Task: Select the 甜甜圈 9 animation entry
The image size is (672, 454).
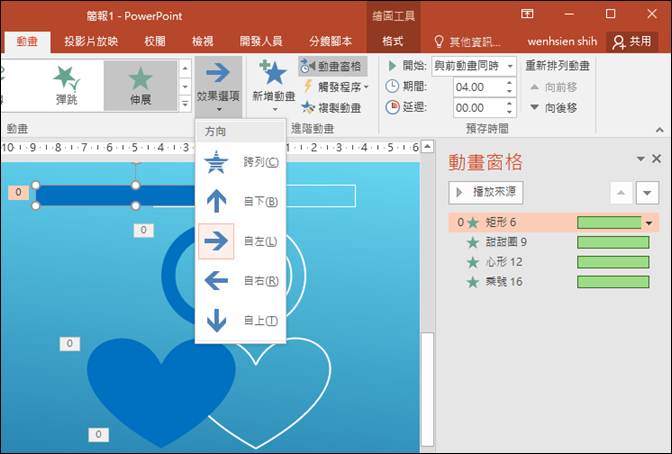Action: click(553, 242)
